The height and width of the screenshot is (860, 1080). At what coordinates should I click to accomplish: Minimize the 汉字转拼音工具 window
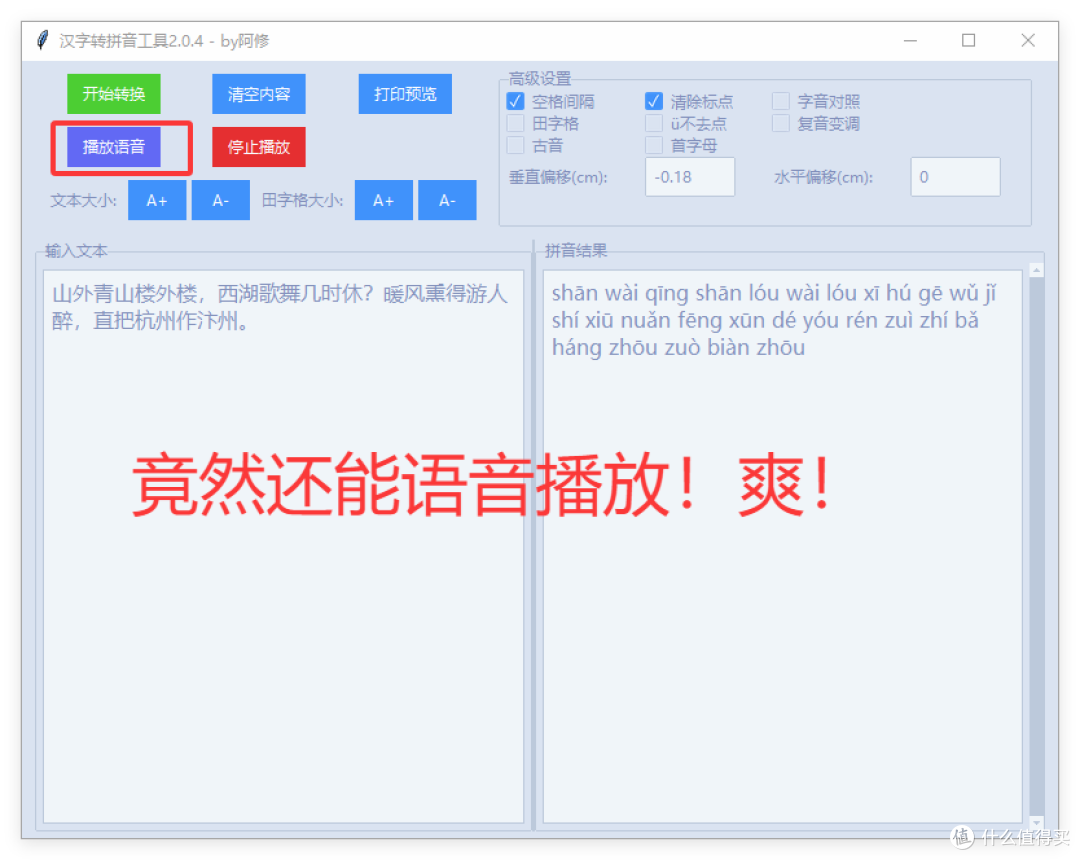pyautogui.click(x=911, y=41)
